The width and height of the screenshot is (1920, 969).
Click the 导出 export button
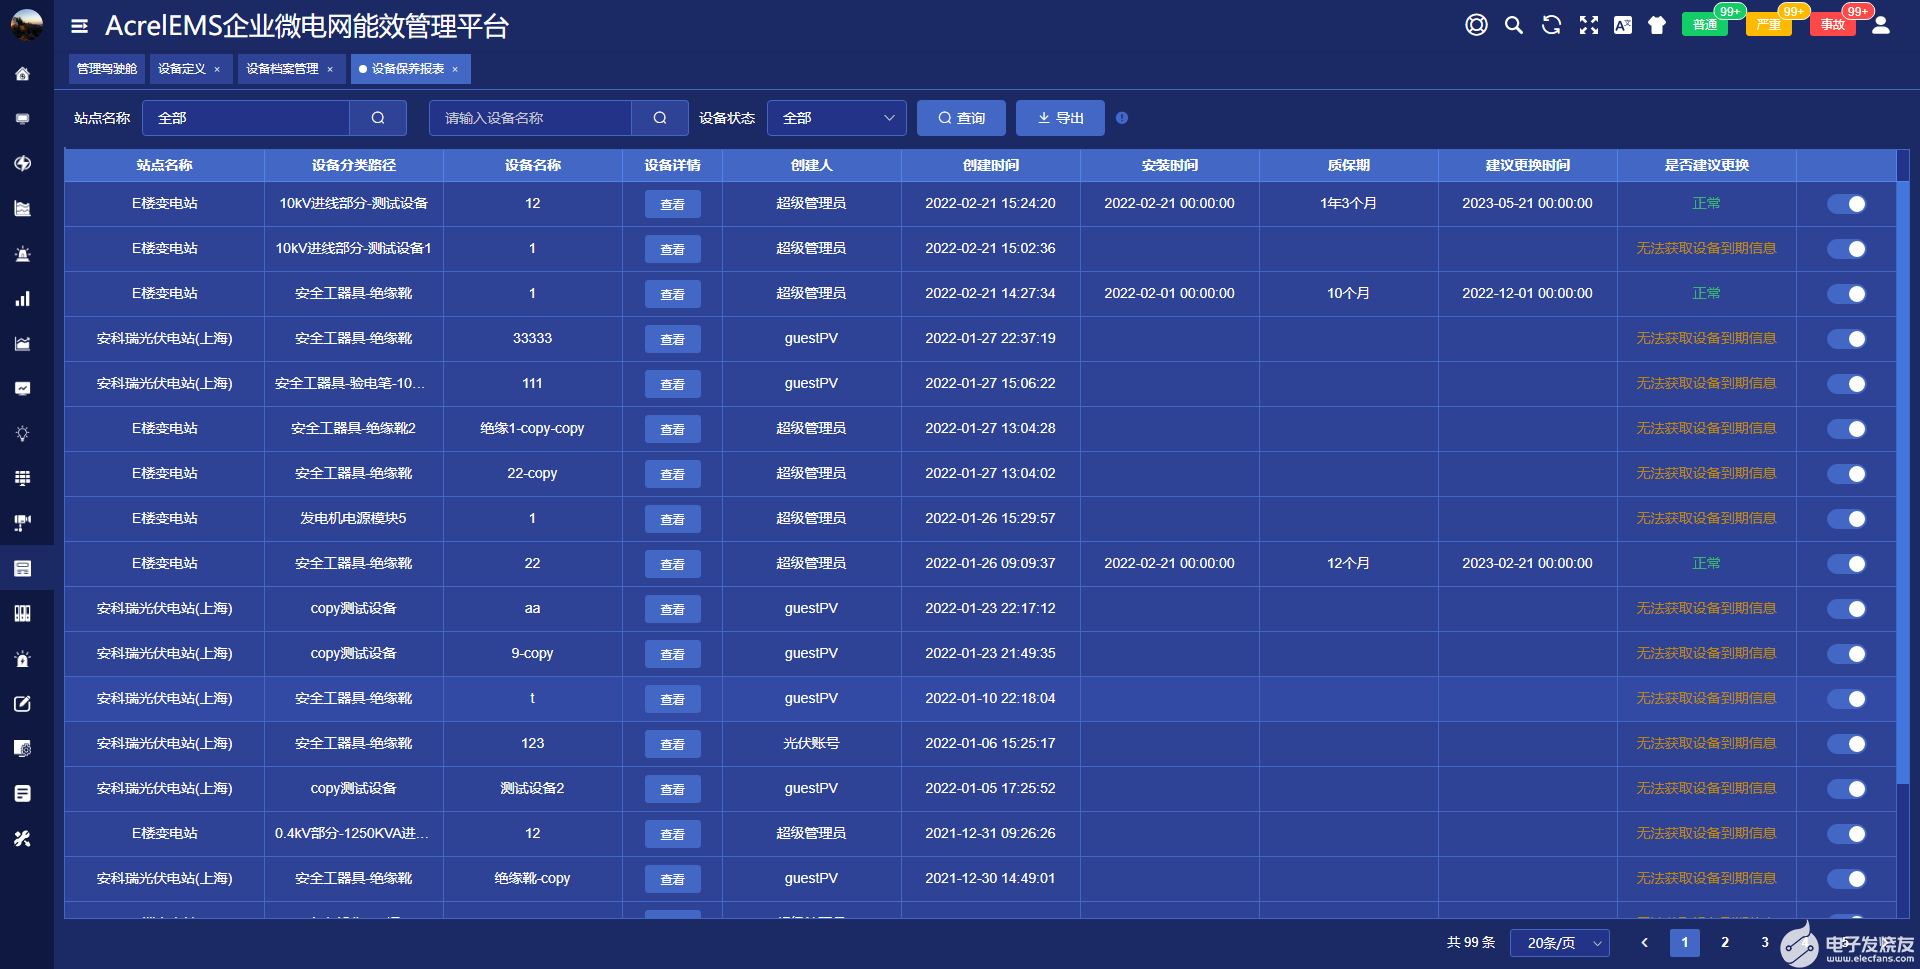coord(1060,118)
